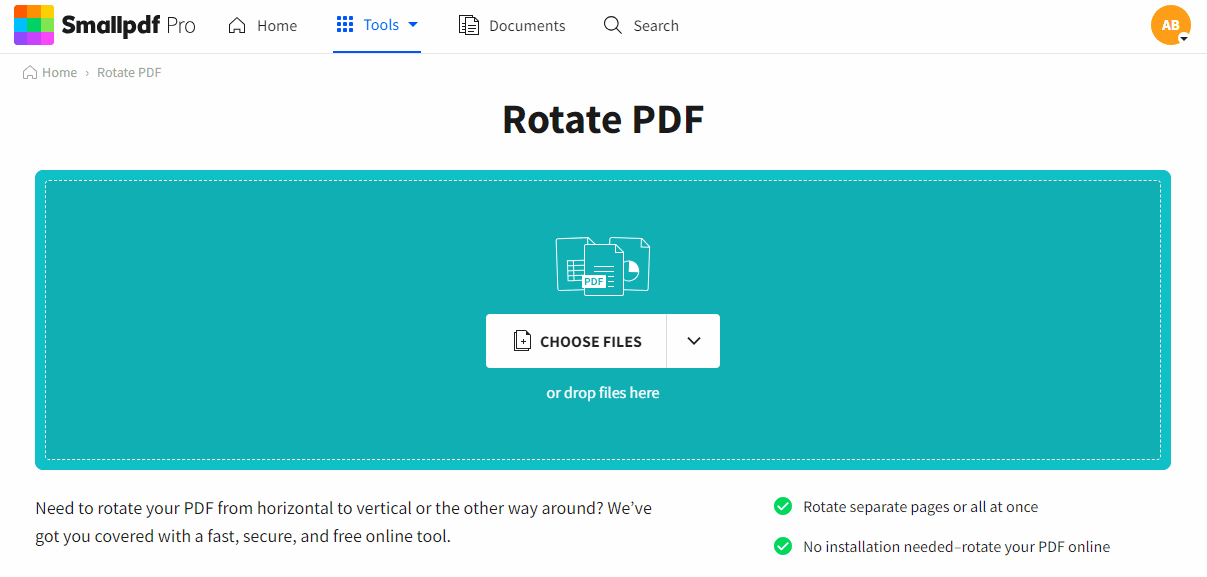Expand the Tools dropdown menu
Screen dimensions: 1207x577
pos(412,25)
